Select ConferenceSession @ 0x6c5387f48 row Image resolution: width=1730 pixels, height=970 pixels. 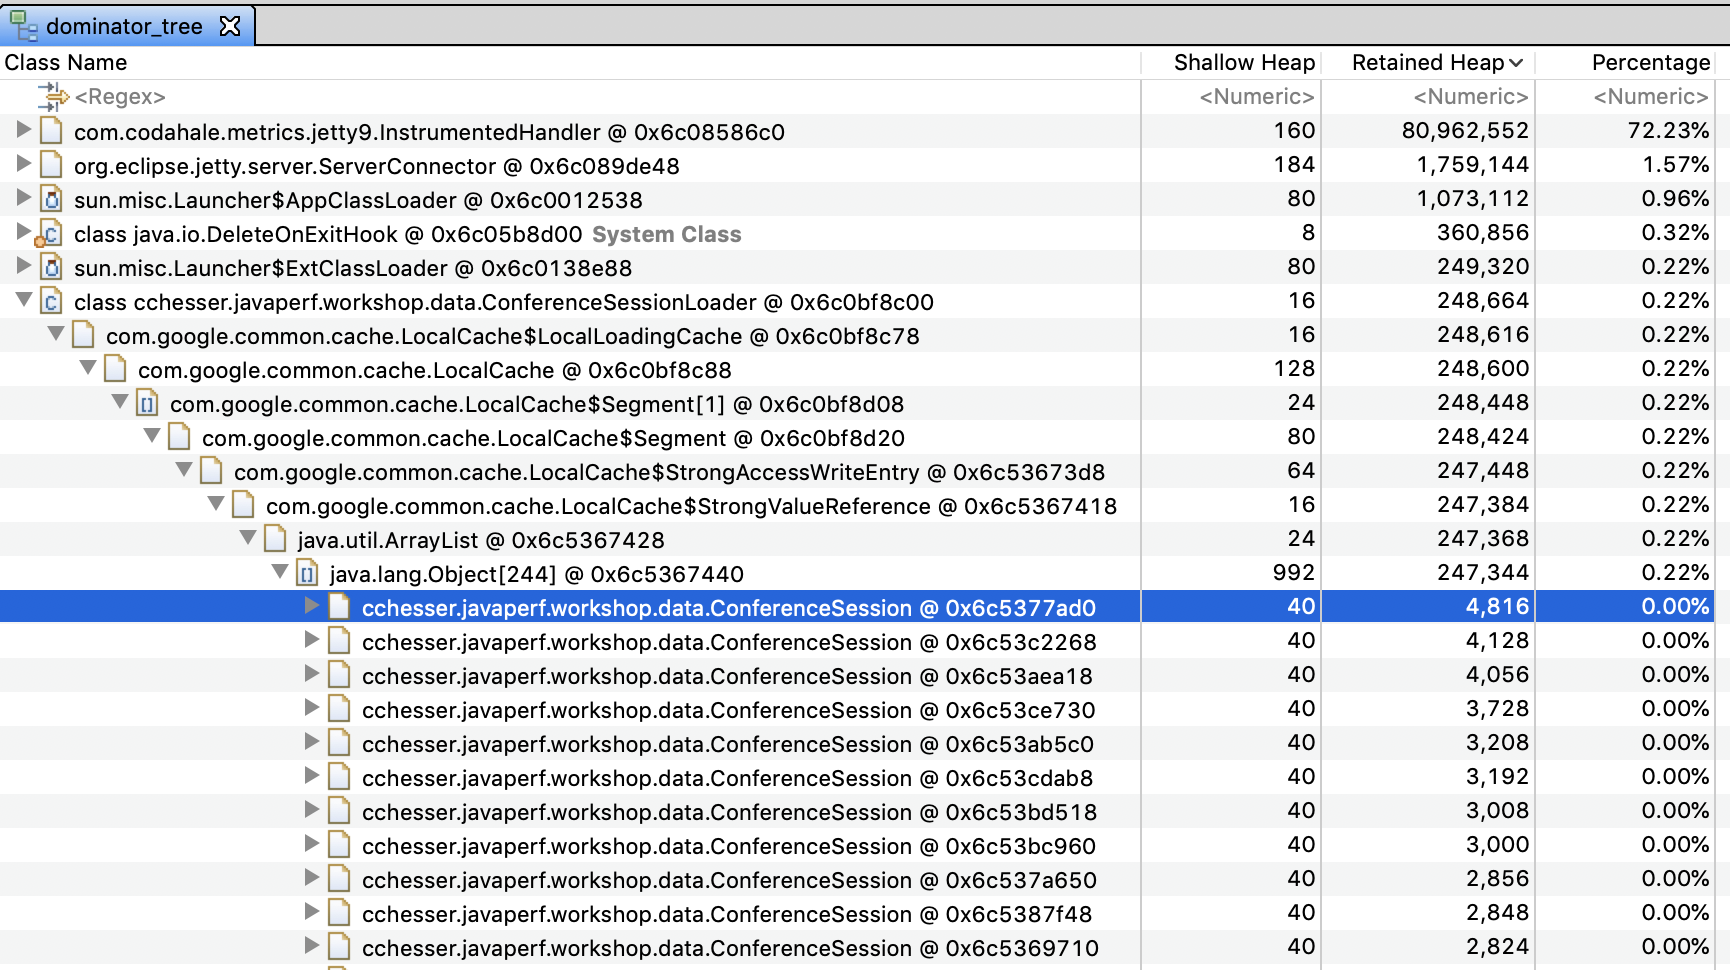click(857, 913)
